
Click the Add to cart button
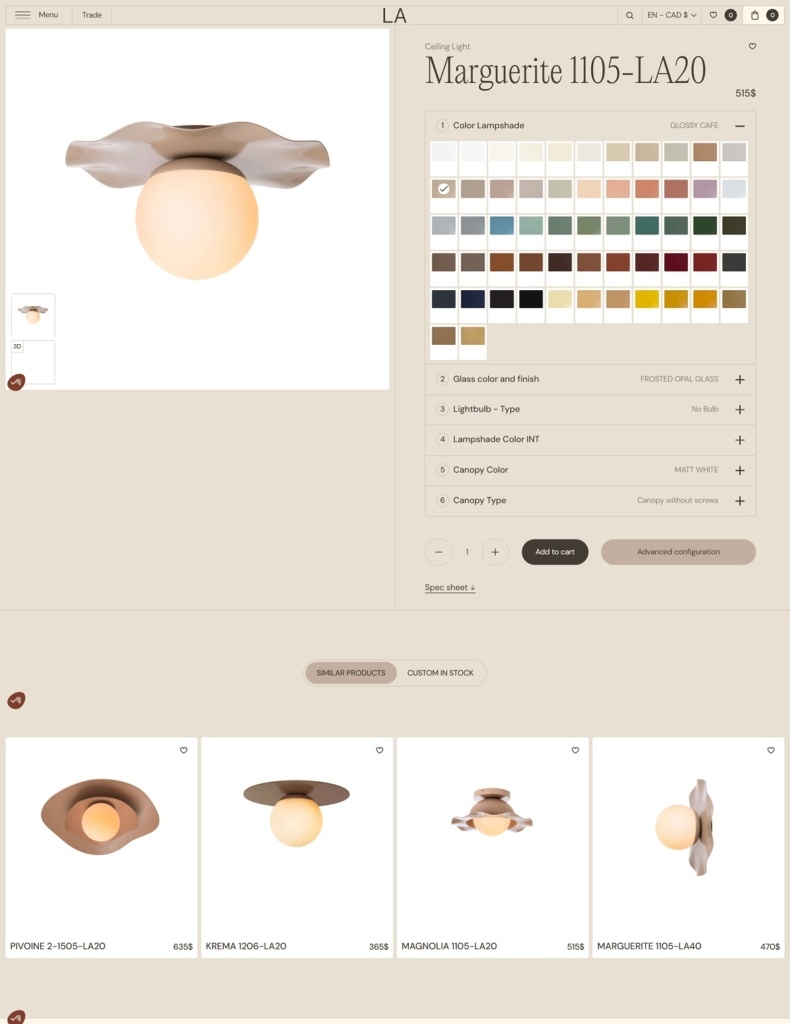point(555,552)
